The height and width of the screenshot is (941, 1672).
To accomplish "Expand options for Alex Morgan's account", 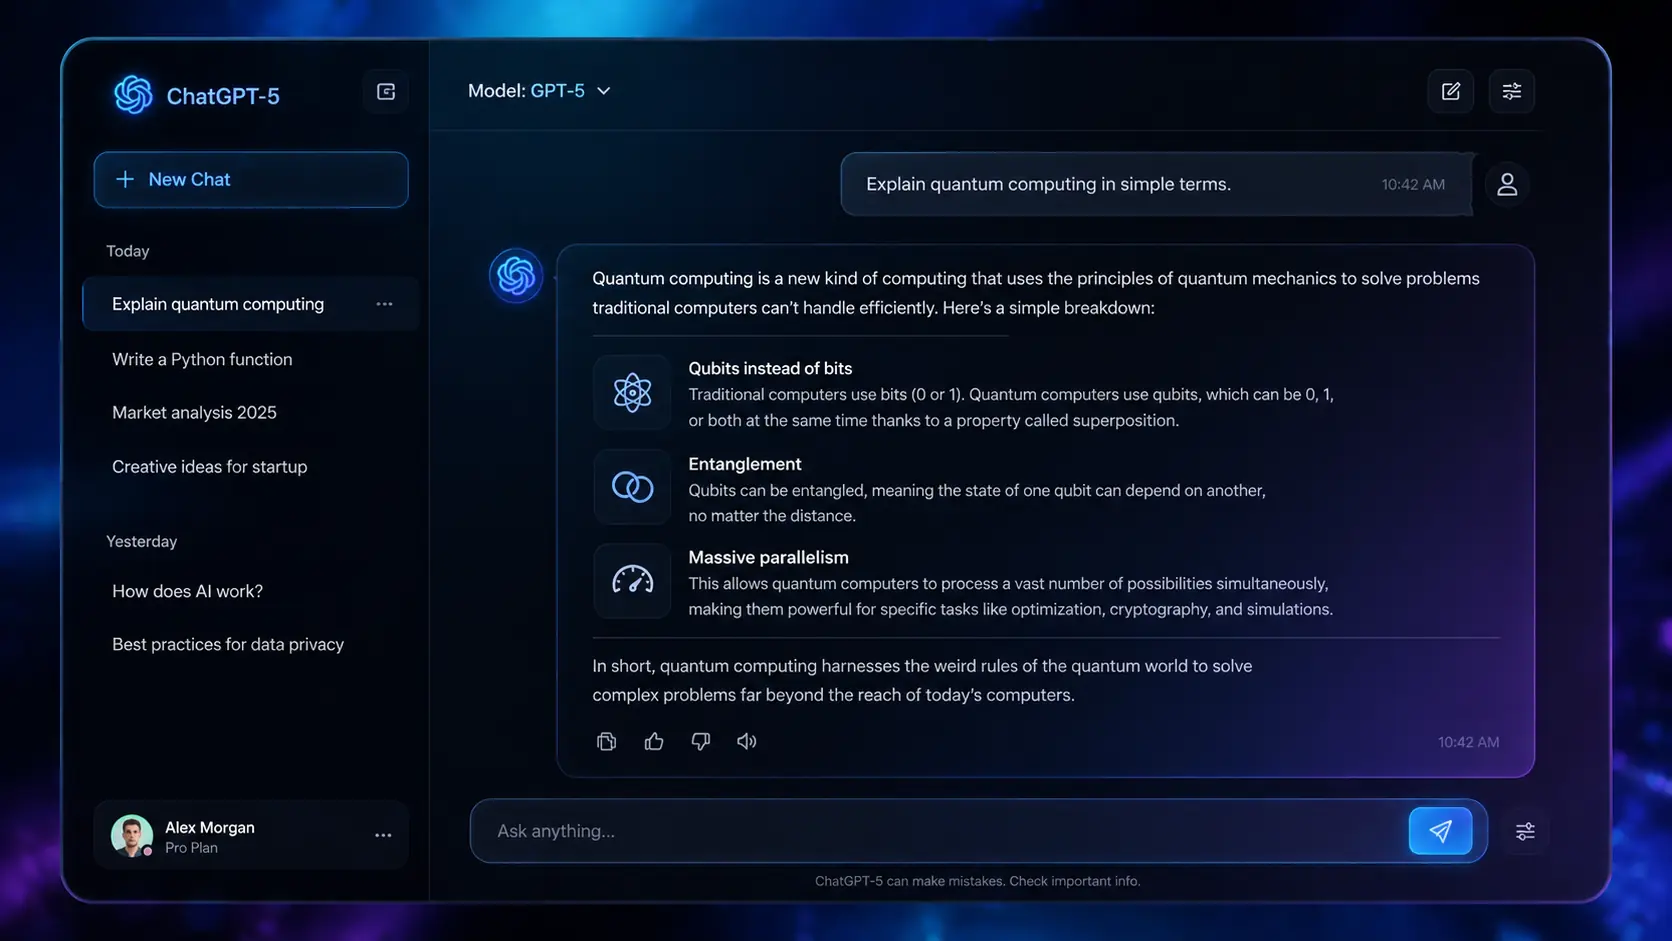I will click(x=383, y=835).
